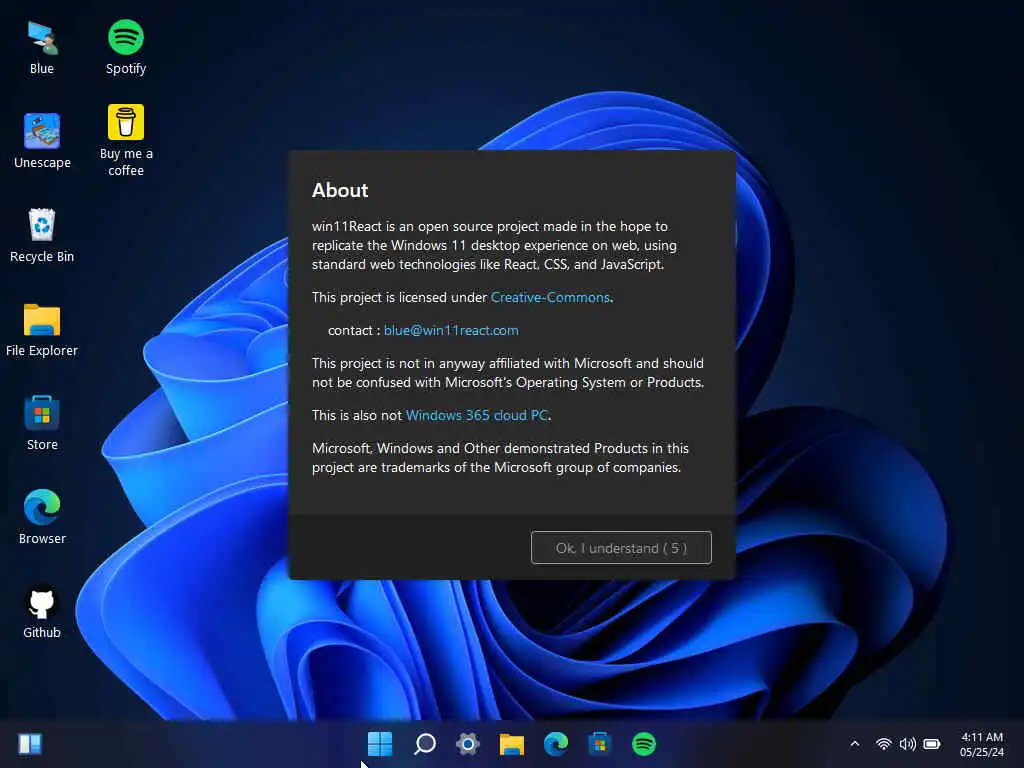Open the Wi-Fi network tray icon
The image size is (1024, 768).
point(884,744)
